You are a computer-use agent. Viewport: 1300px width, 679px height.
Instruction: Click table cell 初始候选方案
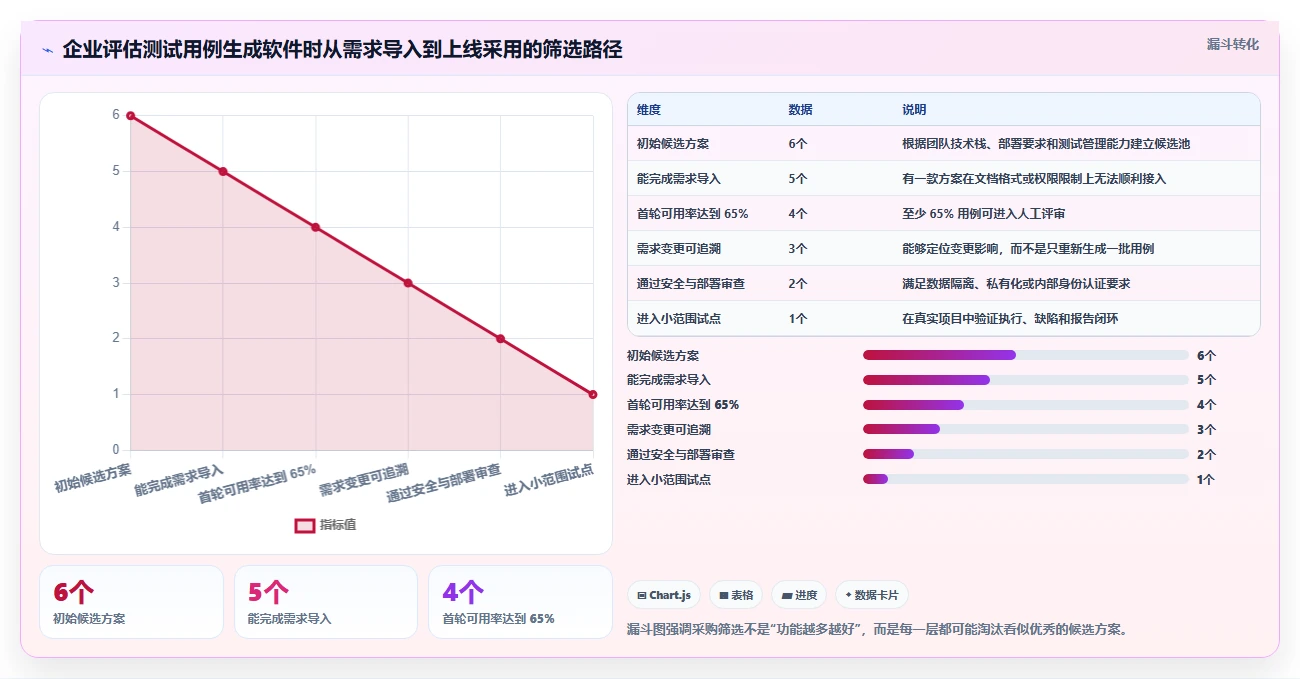tap(673, 144)
